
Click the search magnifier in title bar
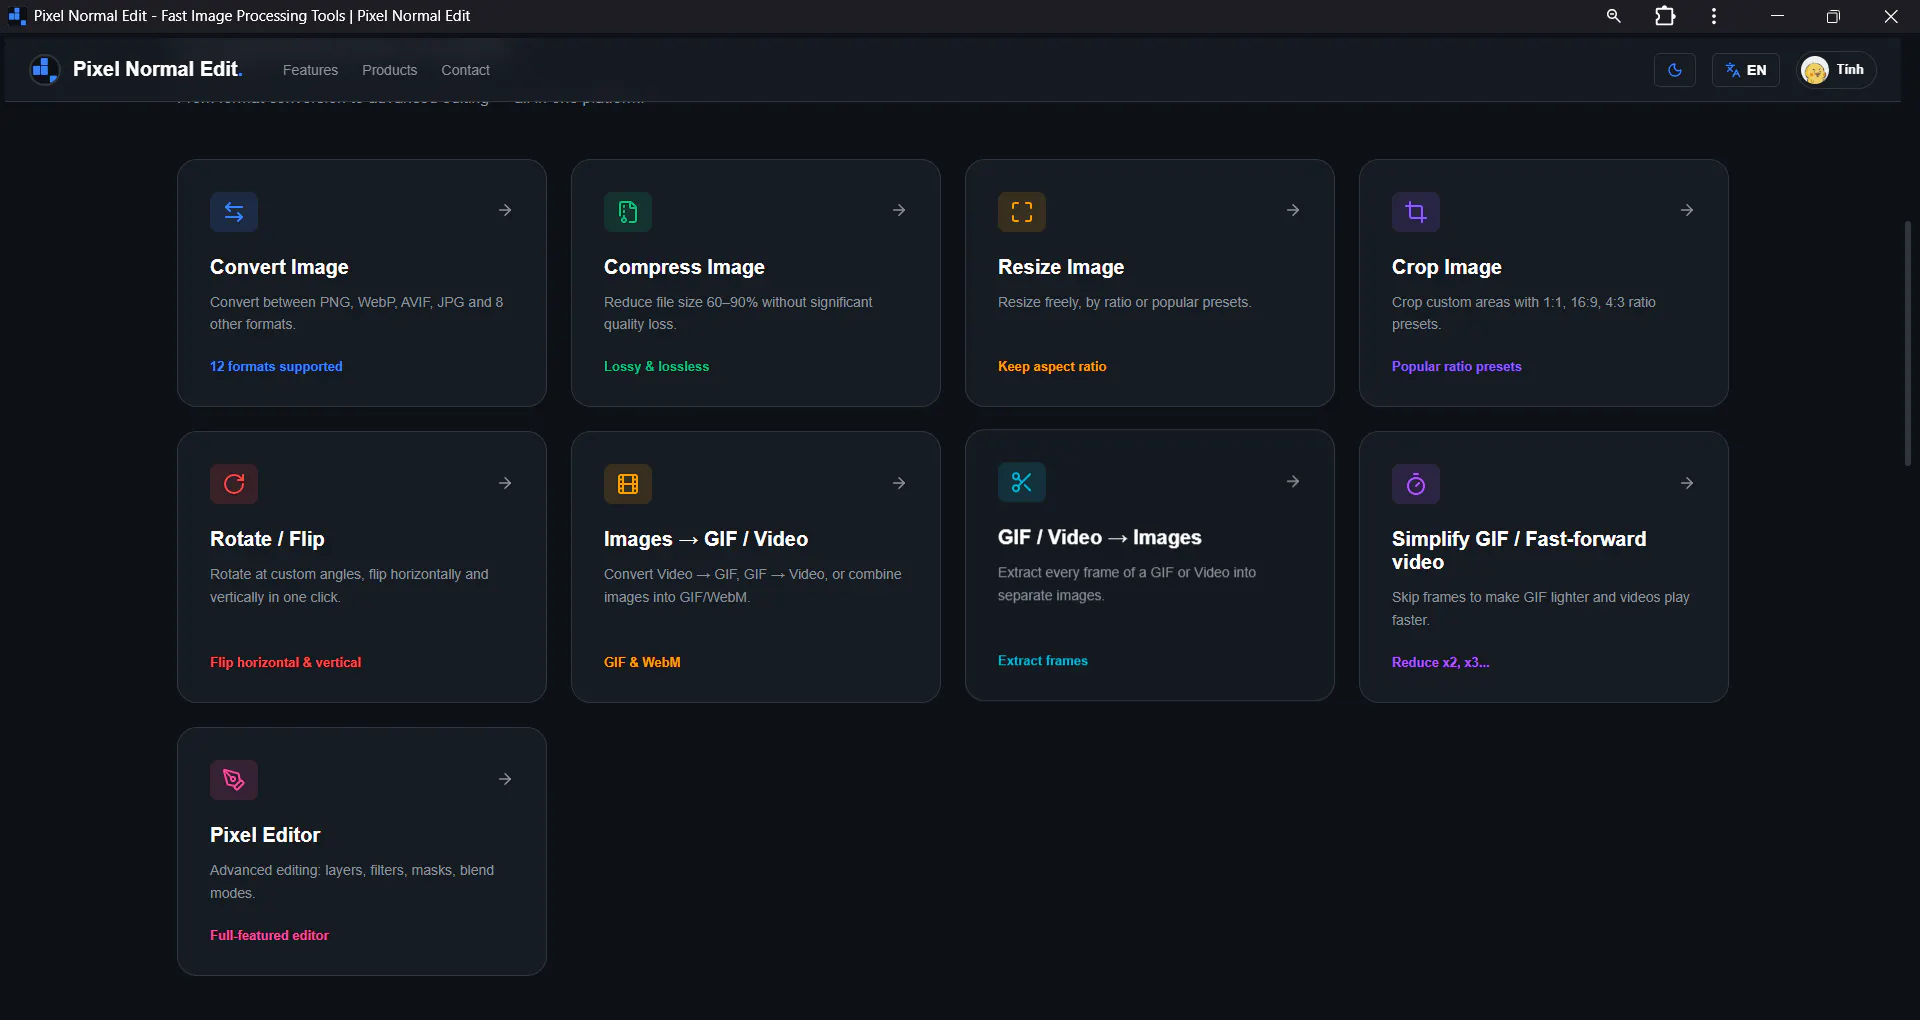point(1613,16)
